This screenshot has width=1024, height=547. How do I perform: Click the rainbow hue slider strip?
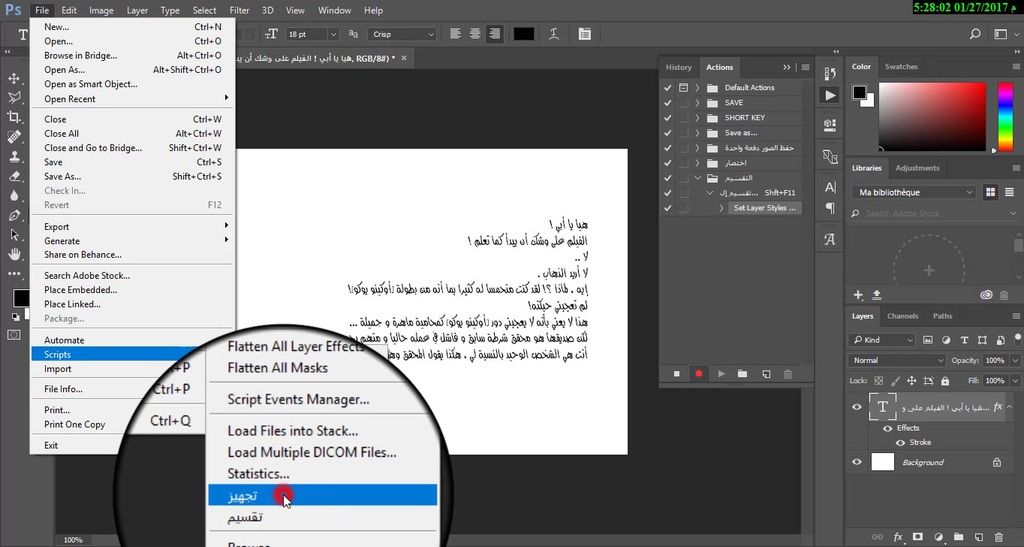(1005, 116)
